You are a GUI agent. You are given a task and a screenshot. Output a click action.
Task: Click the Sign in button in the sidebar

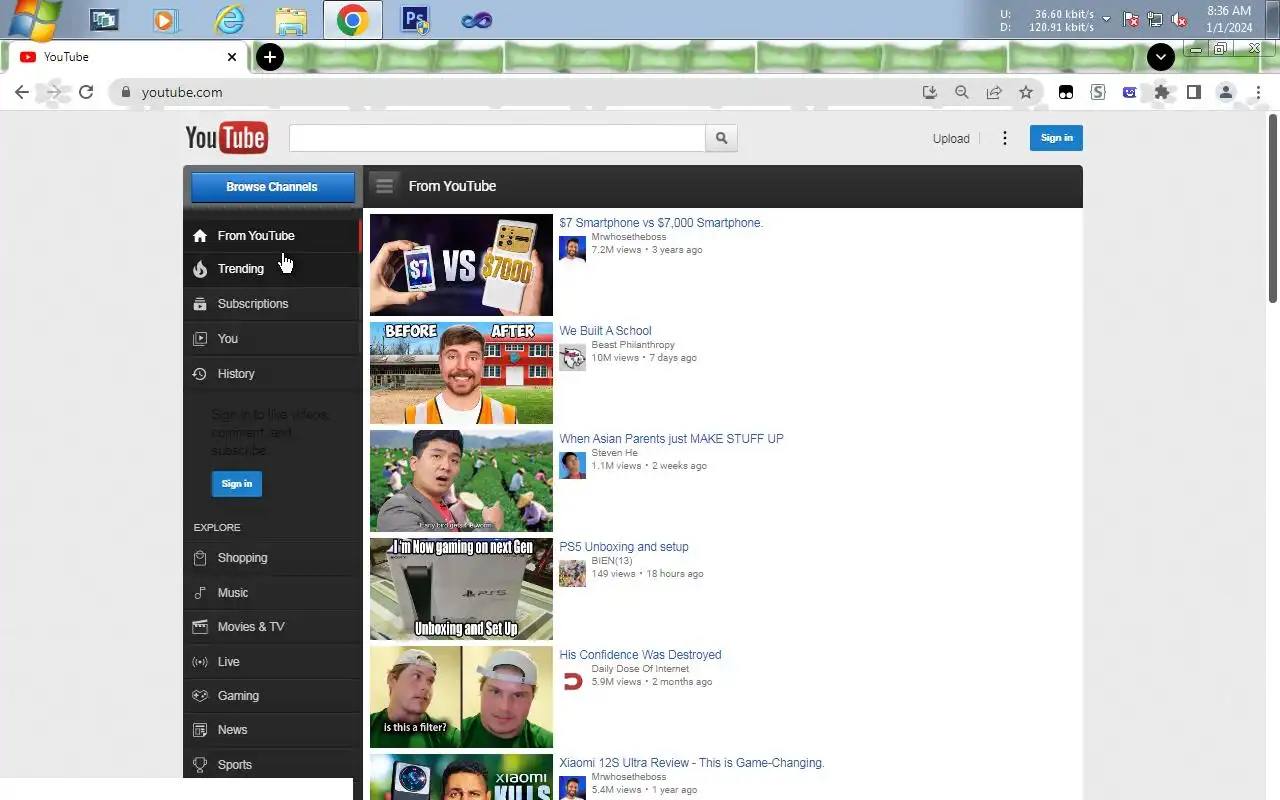[x=237, y=484]
